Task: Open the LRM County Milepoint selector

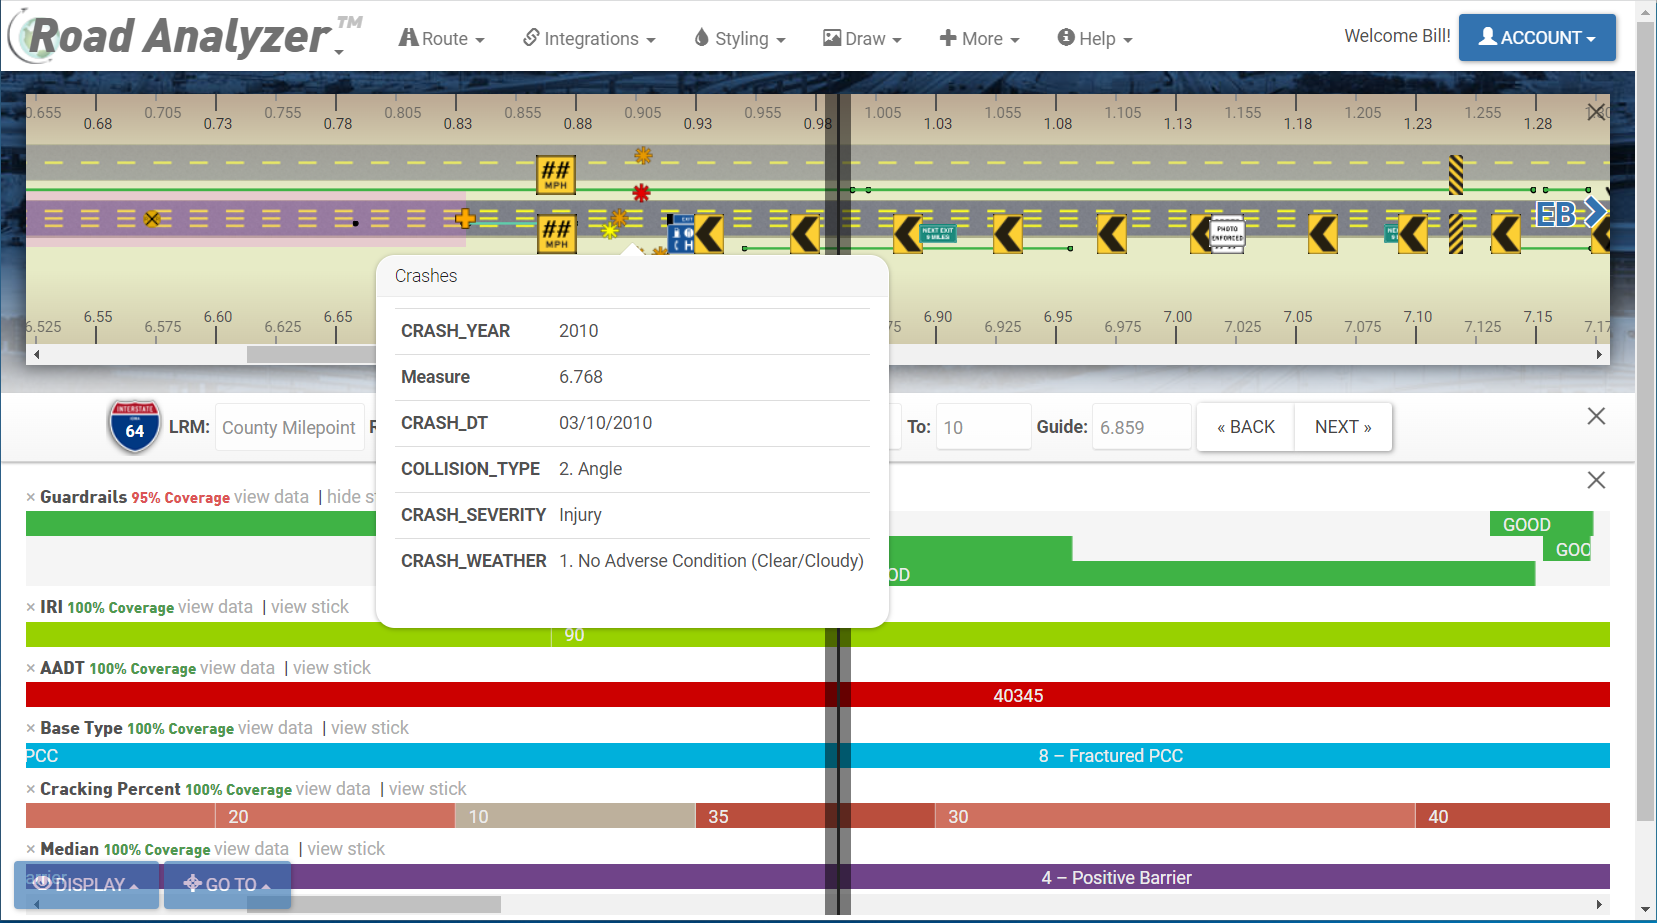Action: click(x=288, y=427)
